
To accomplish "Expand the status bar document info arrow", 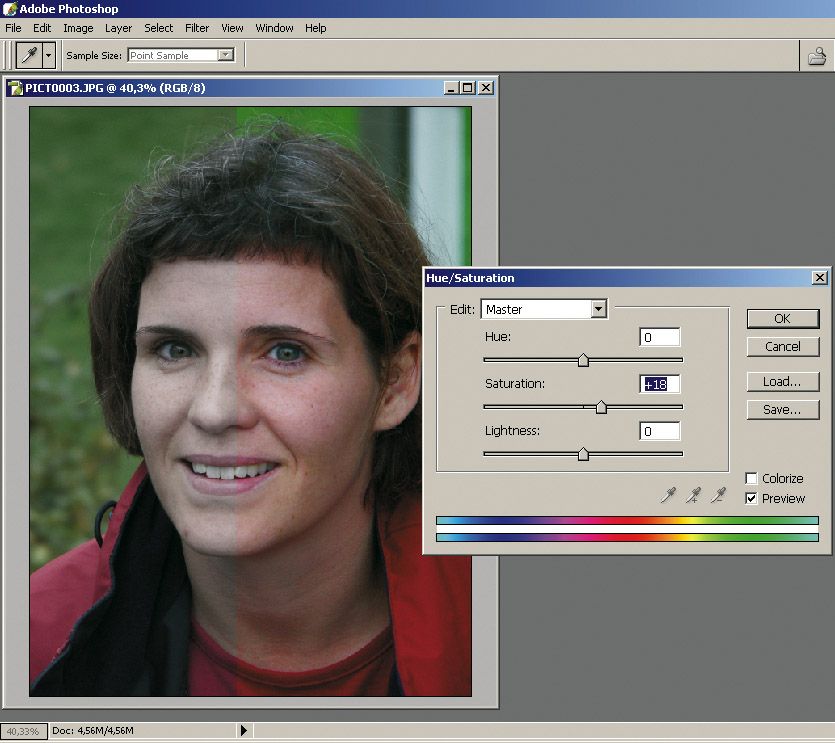I will (244, 731).
